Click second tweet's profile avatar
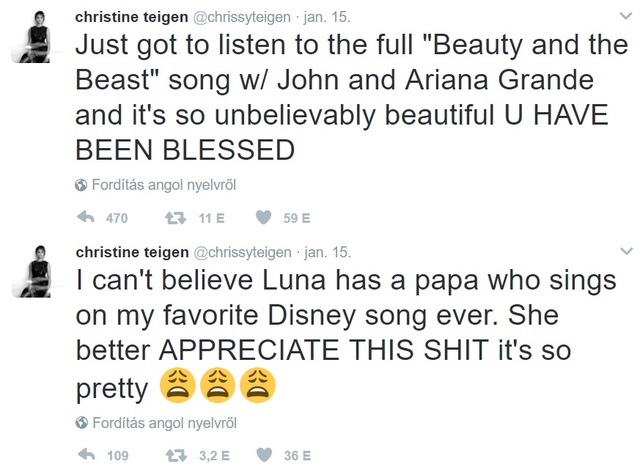Image resolution: width=640 pixels, height=475 pixels. (38, 271)
